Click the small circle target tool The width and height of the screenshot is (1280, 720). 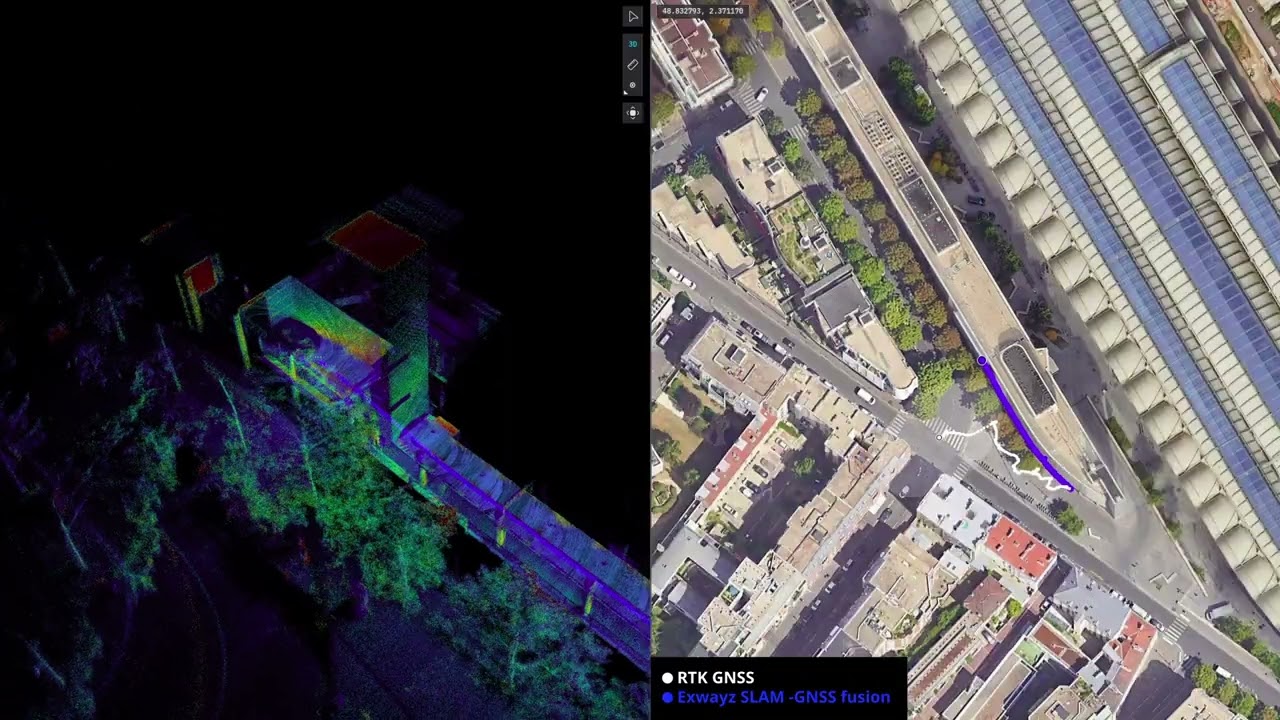pyautogui.click(x=632, y=85)
